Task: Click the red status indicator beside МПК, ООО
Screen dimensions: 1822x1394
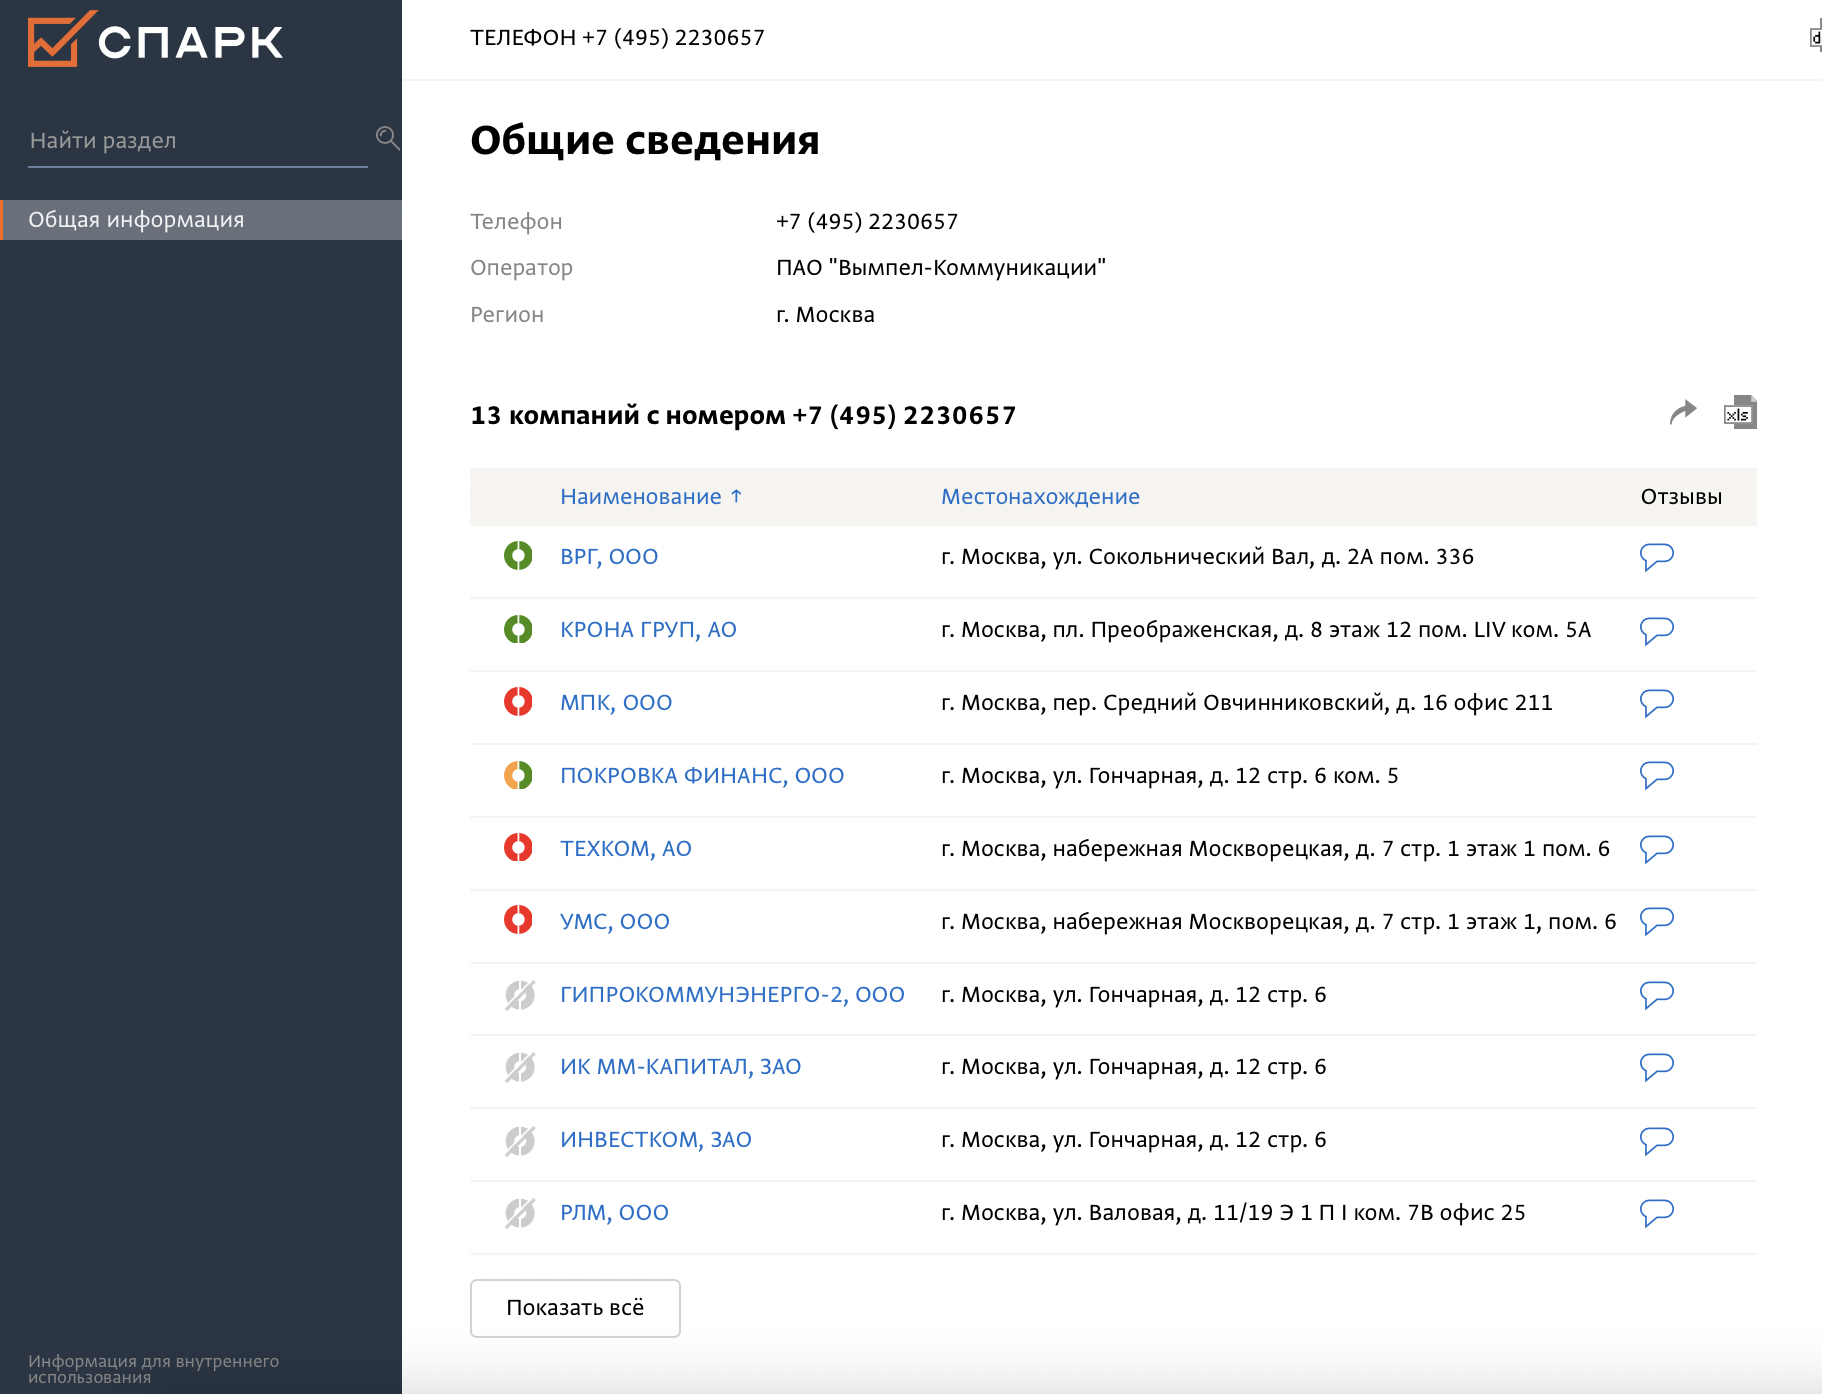Action: [x=518, y=702]
